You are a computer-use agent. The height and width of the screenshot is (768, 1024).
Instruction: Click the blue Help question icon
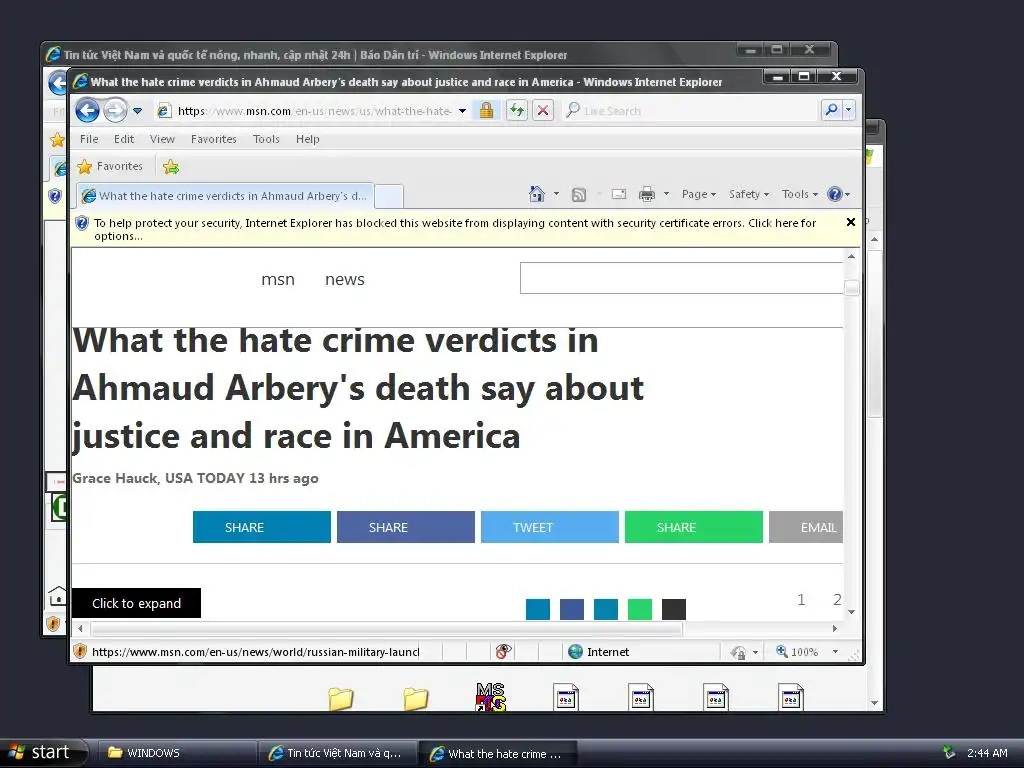pyautogui.click(x=835, y=194)
